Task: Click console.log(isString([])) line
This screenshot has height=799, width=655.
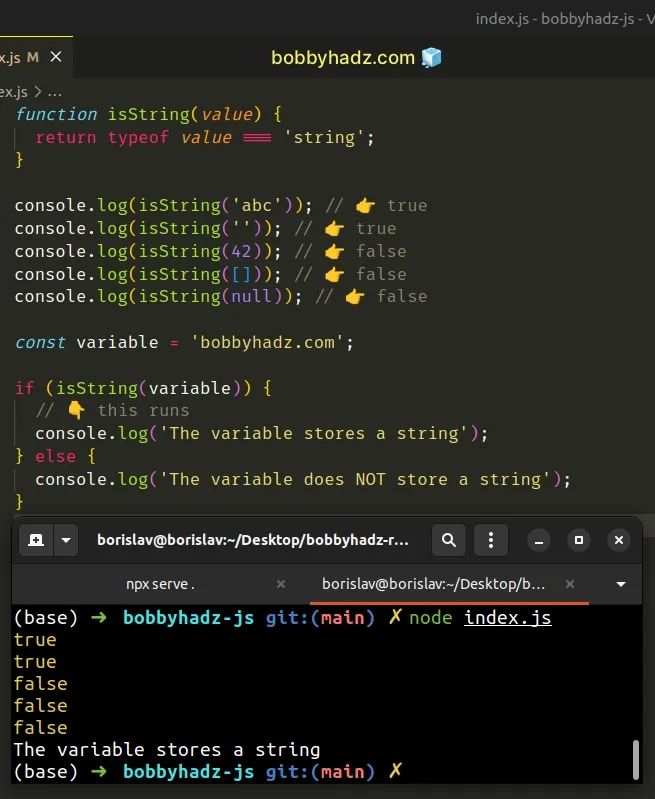Action: pyautogui.click(x=211, y=274)
